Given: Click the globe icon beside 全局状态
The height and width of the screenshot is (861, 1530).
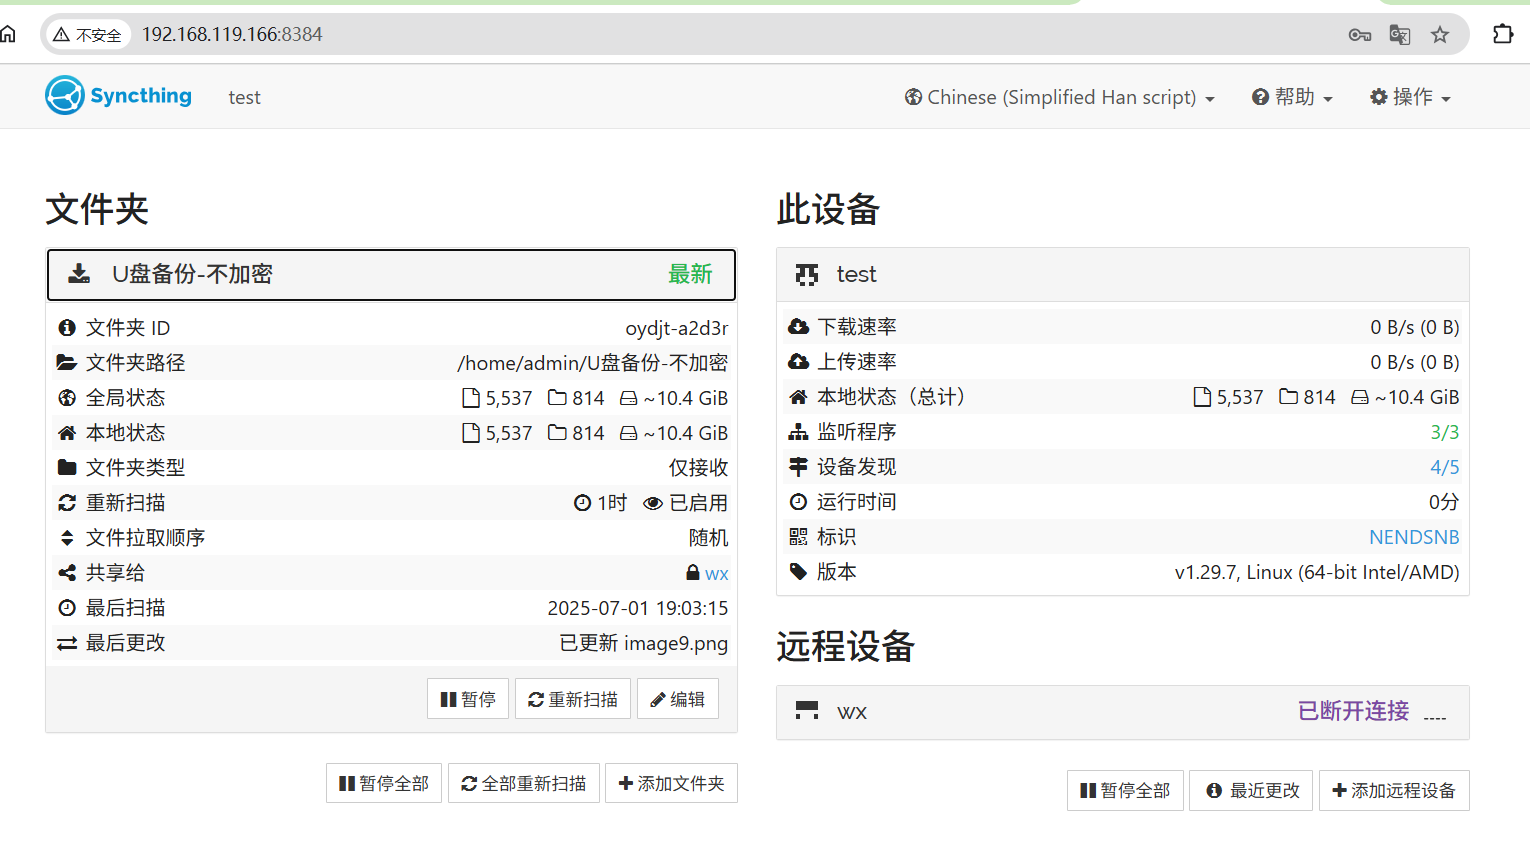Looking at the screenshot, I should click(67, 398).
